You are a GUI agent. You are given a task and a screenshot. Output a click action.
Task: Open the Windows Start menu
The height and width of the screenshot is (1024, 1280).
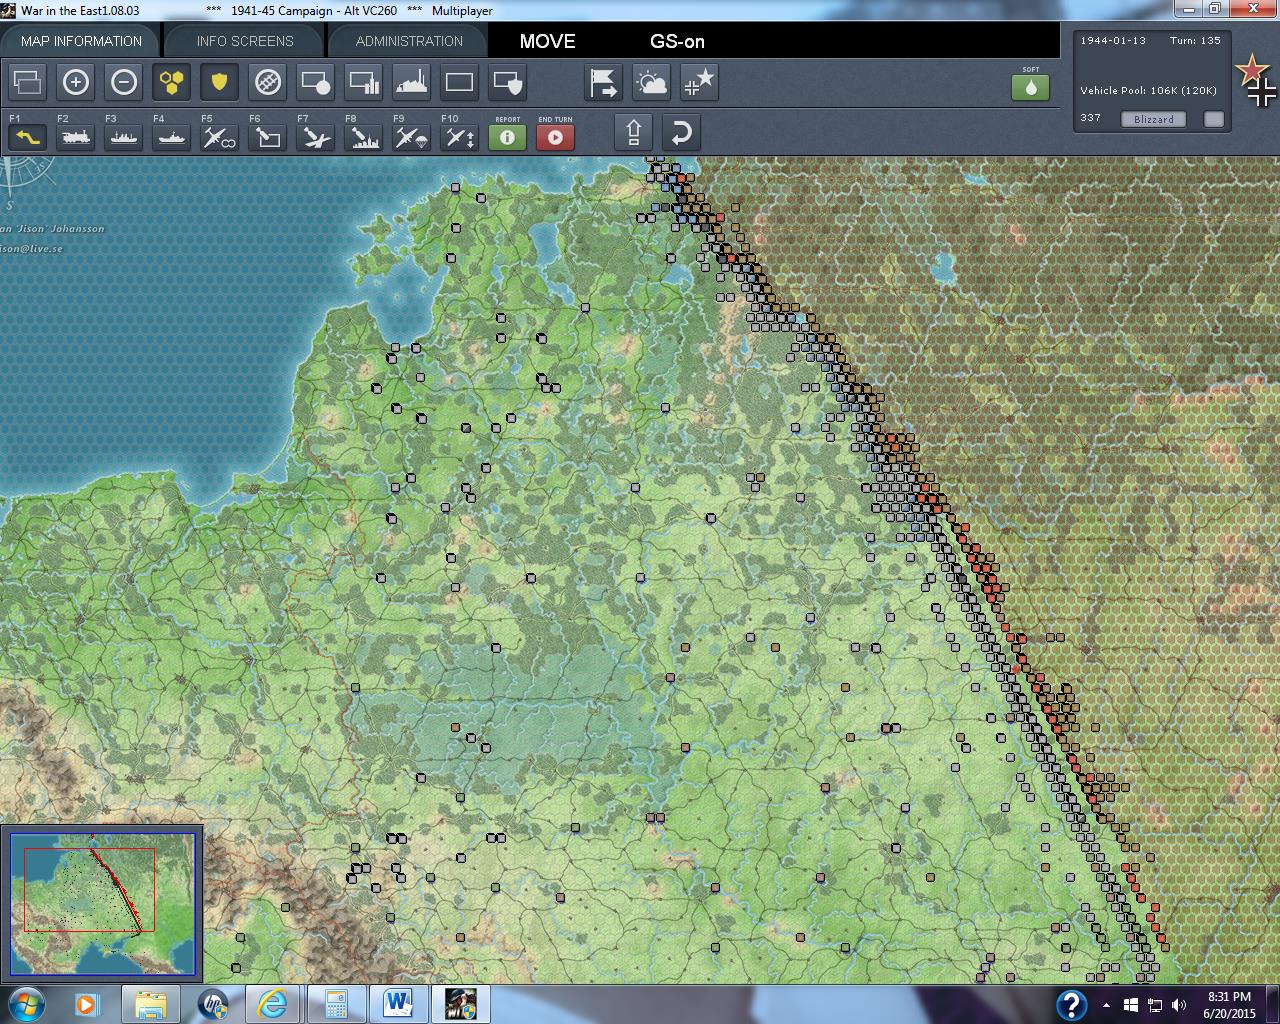tap(25, 1004)
